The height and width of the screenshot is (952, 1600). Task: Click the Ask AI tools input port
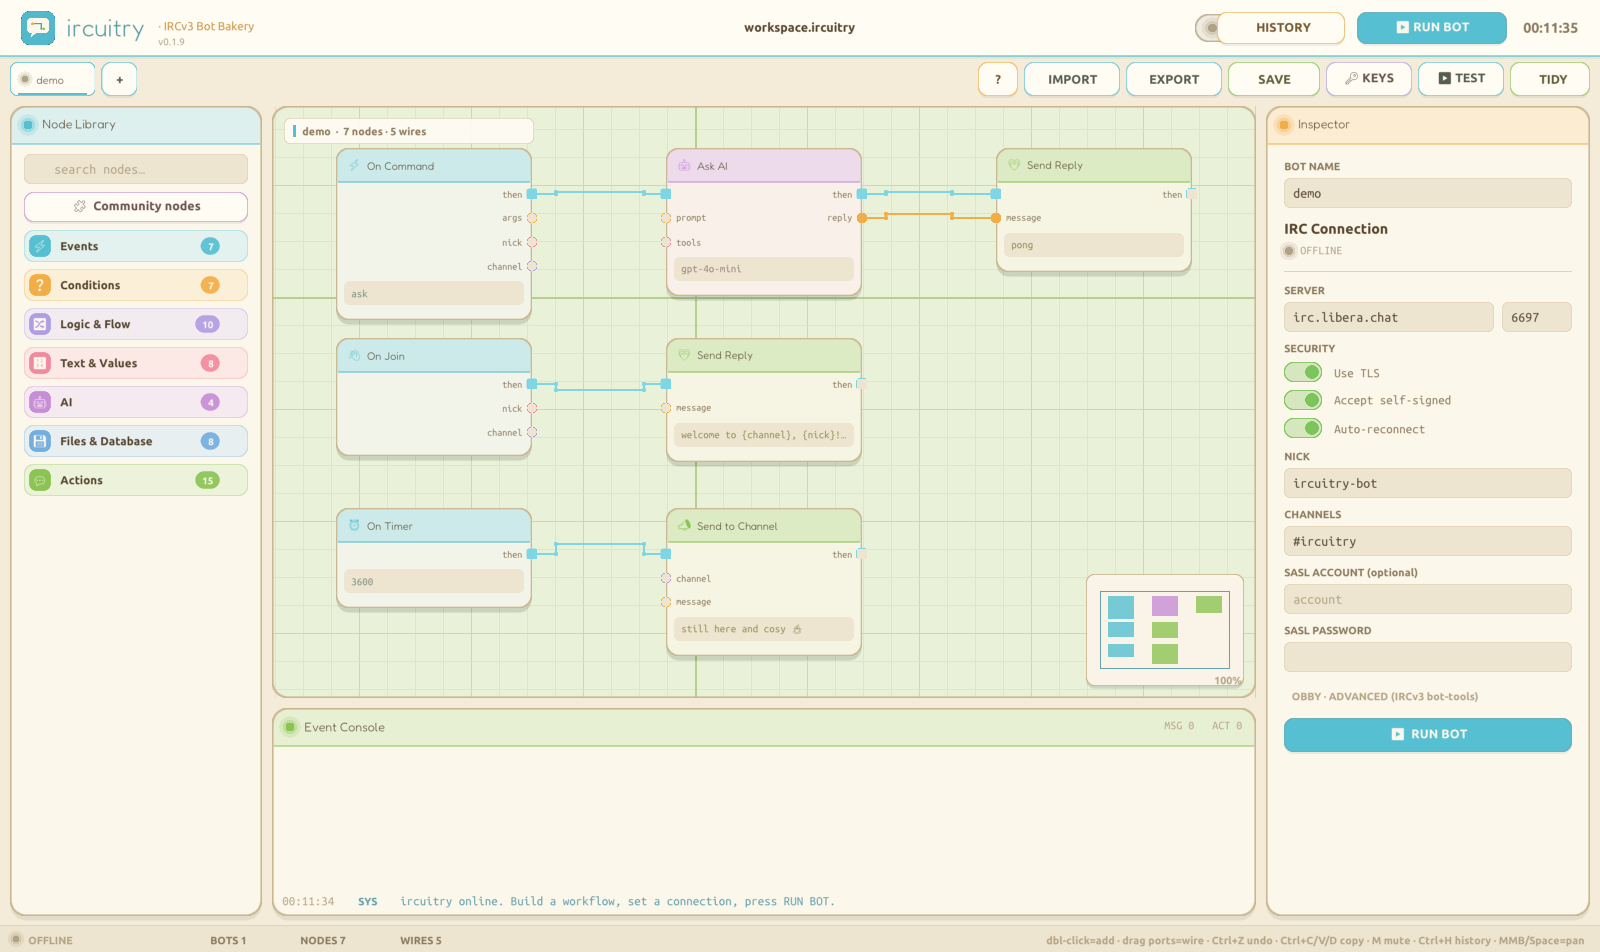pyautogui.click(x=666, y=242)
